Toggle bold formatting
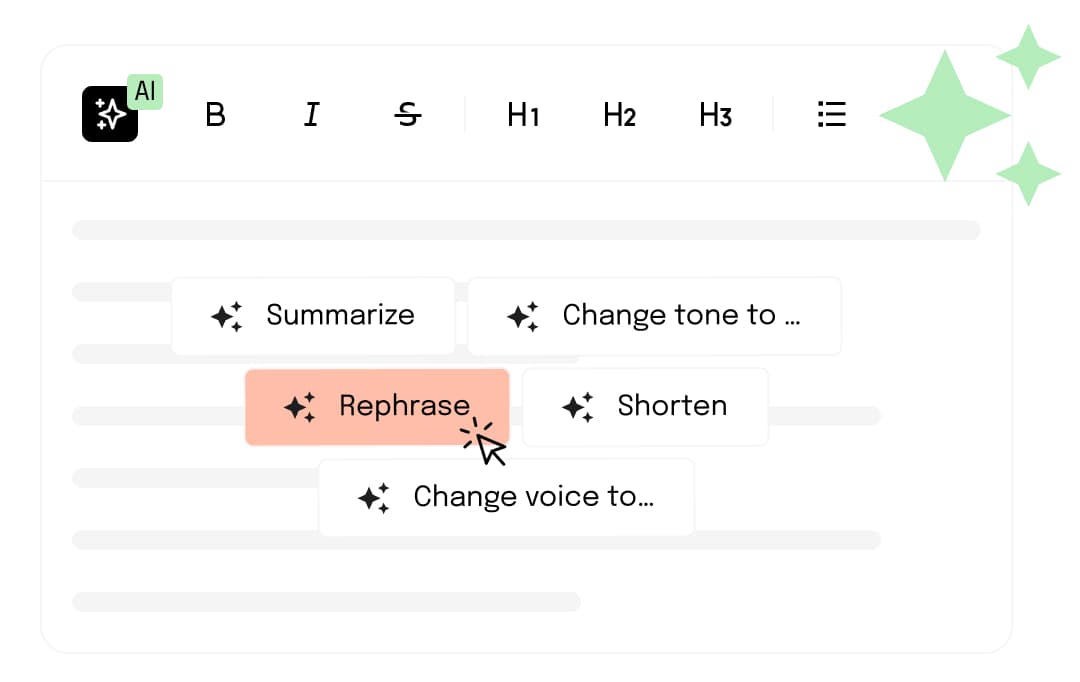 pyautogui.click(x=215, y=115)
